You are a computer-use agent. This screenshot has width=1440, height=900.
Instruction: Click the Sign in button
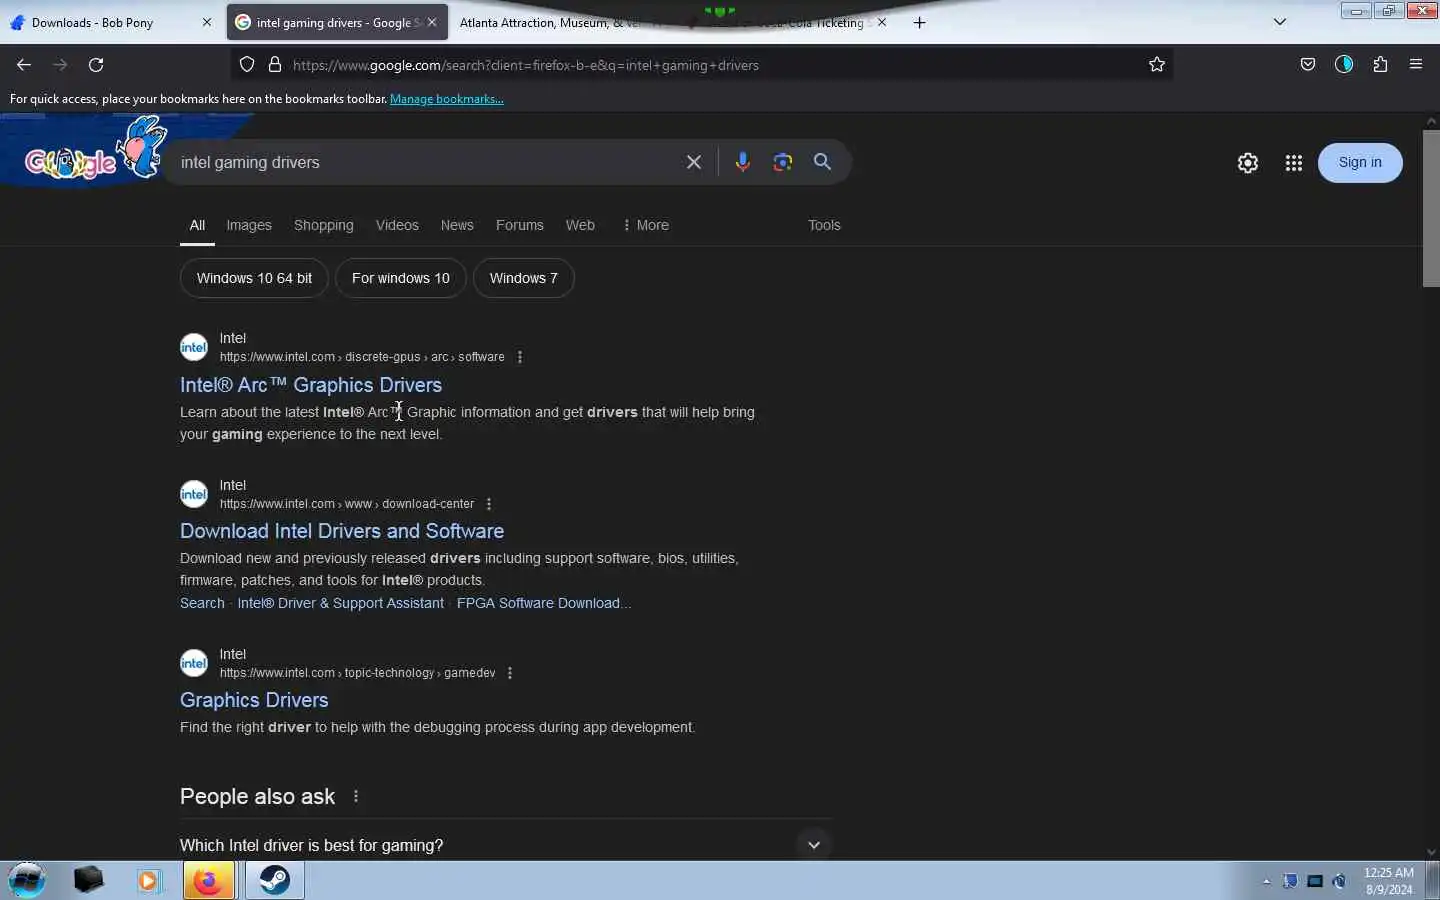1360,162
